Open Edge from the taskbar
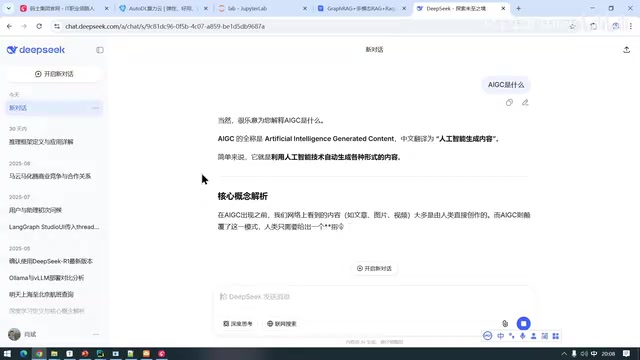Image resolution: width=640 pixels, height=360 pixels. click(x=23, y=353)
